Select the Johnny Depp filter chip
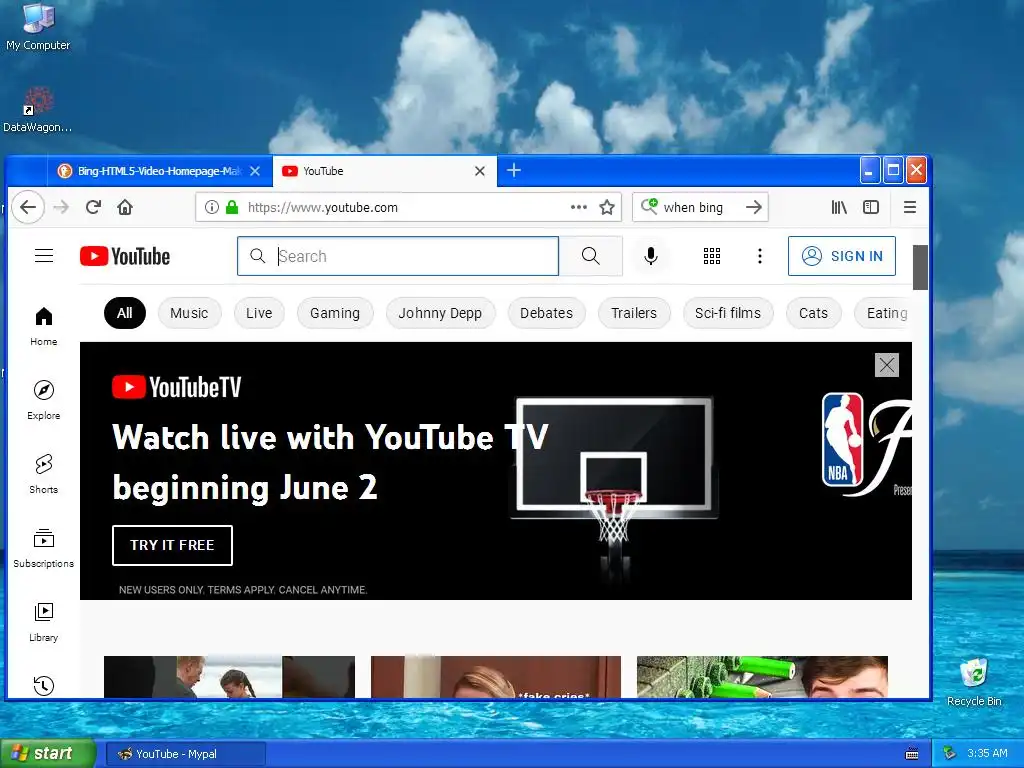 (440, 313)
